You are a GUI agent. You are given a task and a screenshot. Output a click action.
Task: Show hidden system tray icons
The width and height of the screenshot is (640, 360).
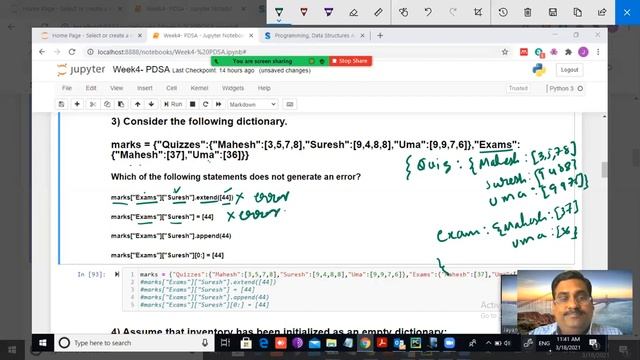[488, 343]
